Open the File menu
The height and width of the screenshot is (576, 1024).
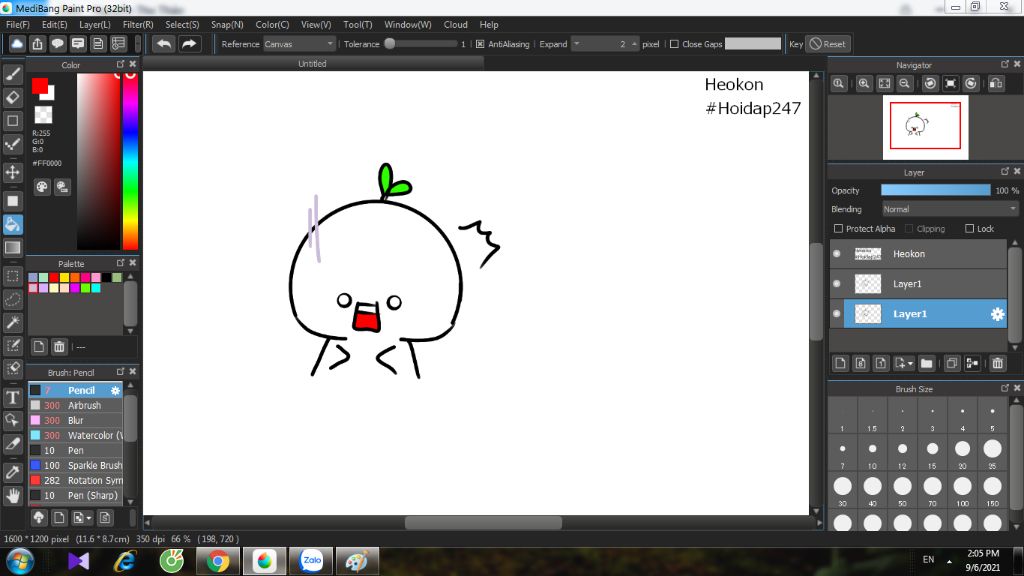click(18, 25)
